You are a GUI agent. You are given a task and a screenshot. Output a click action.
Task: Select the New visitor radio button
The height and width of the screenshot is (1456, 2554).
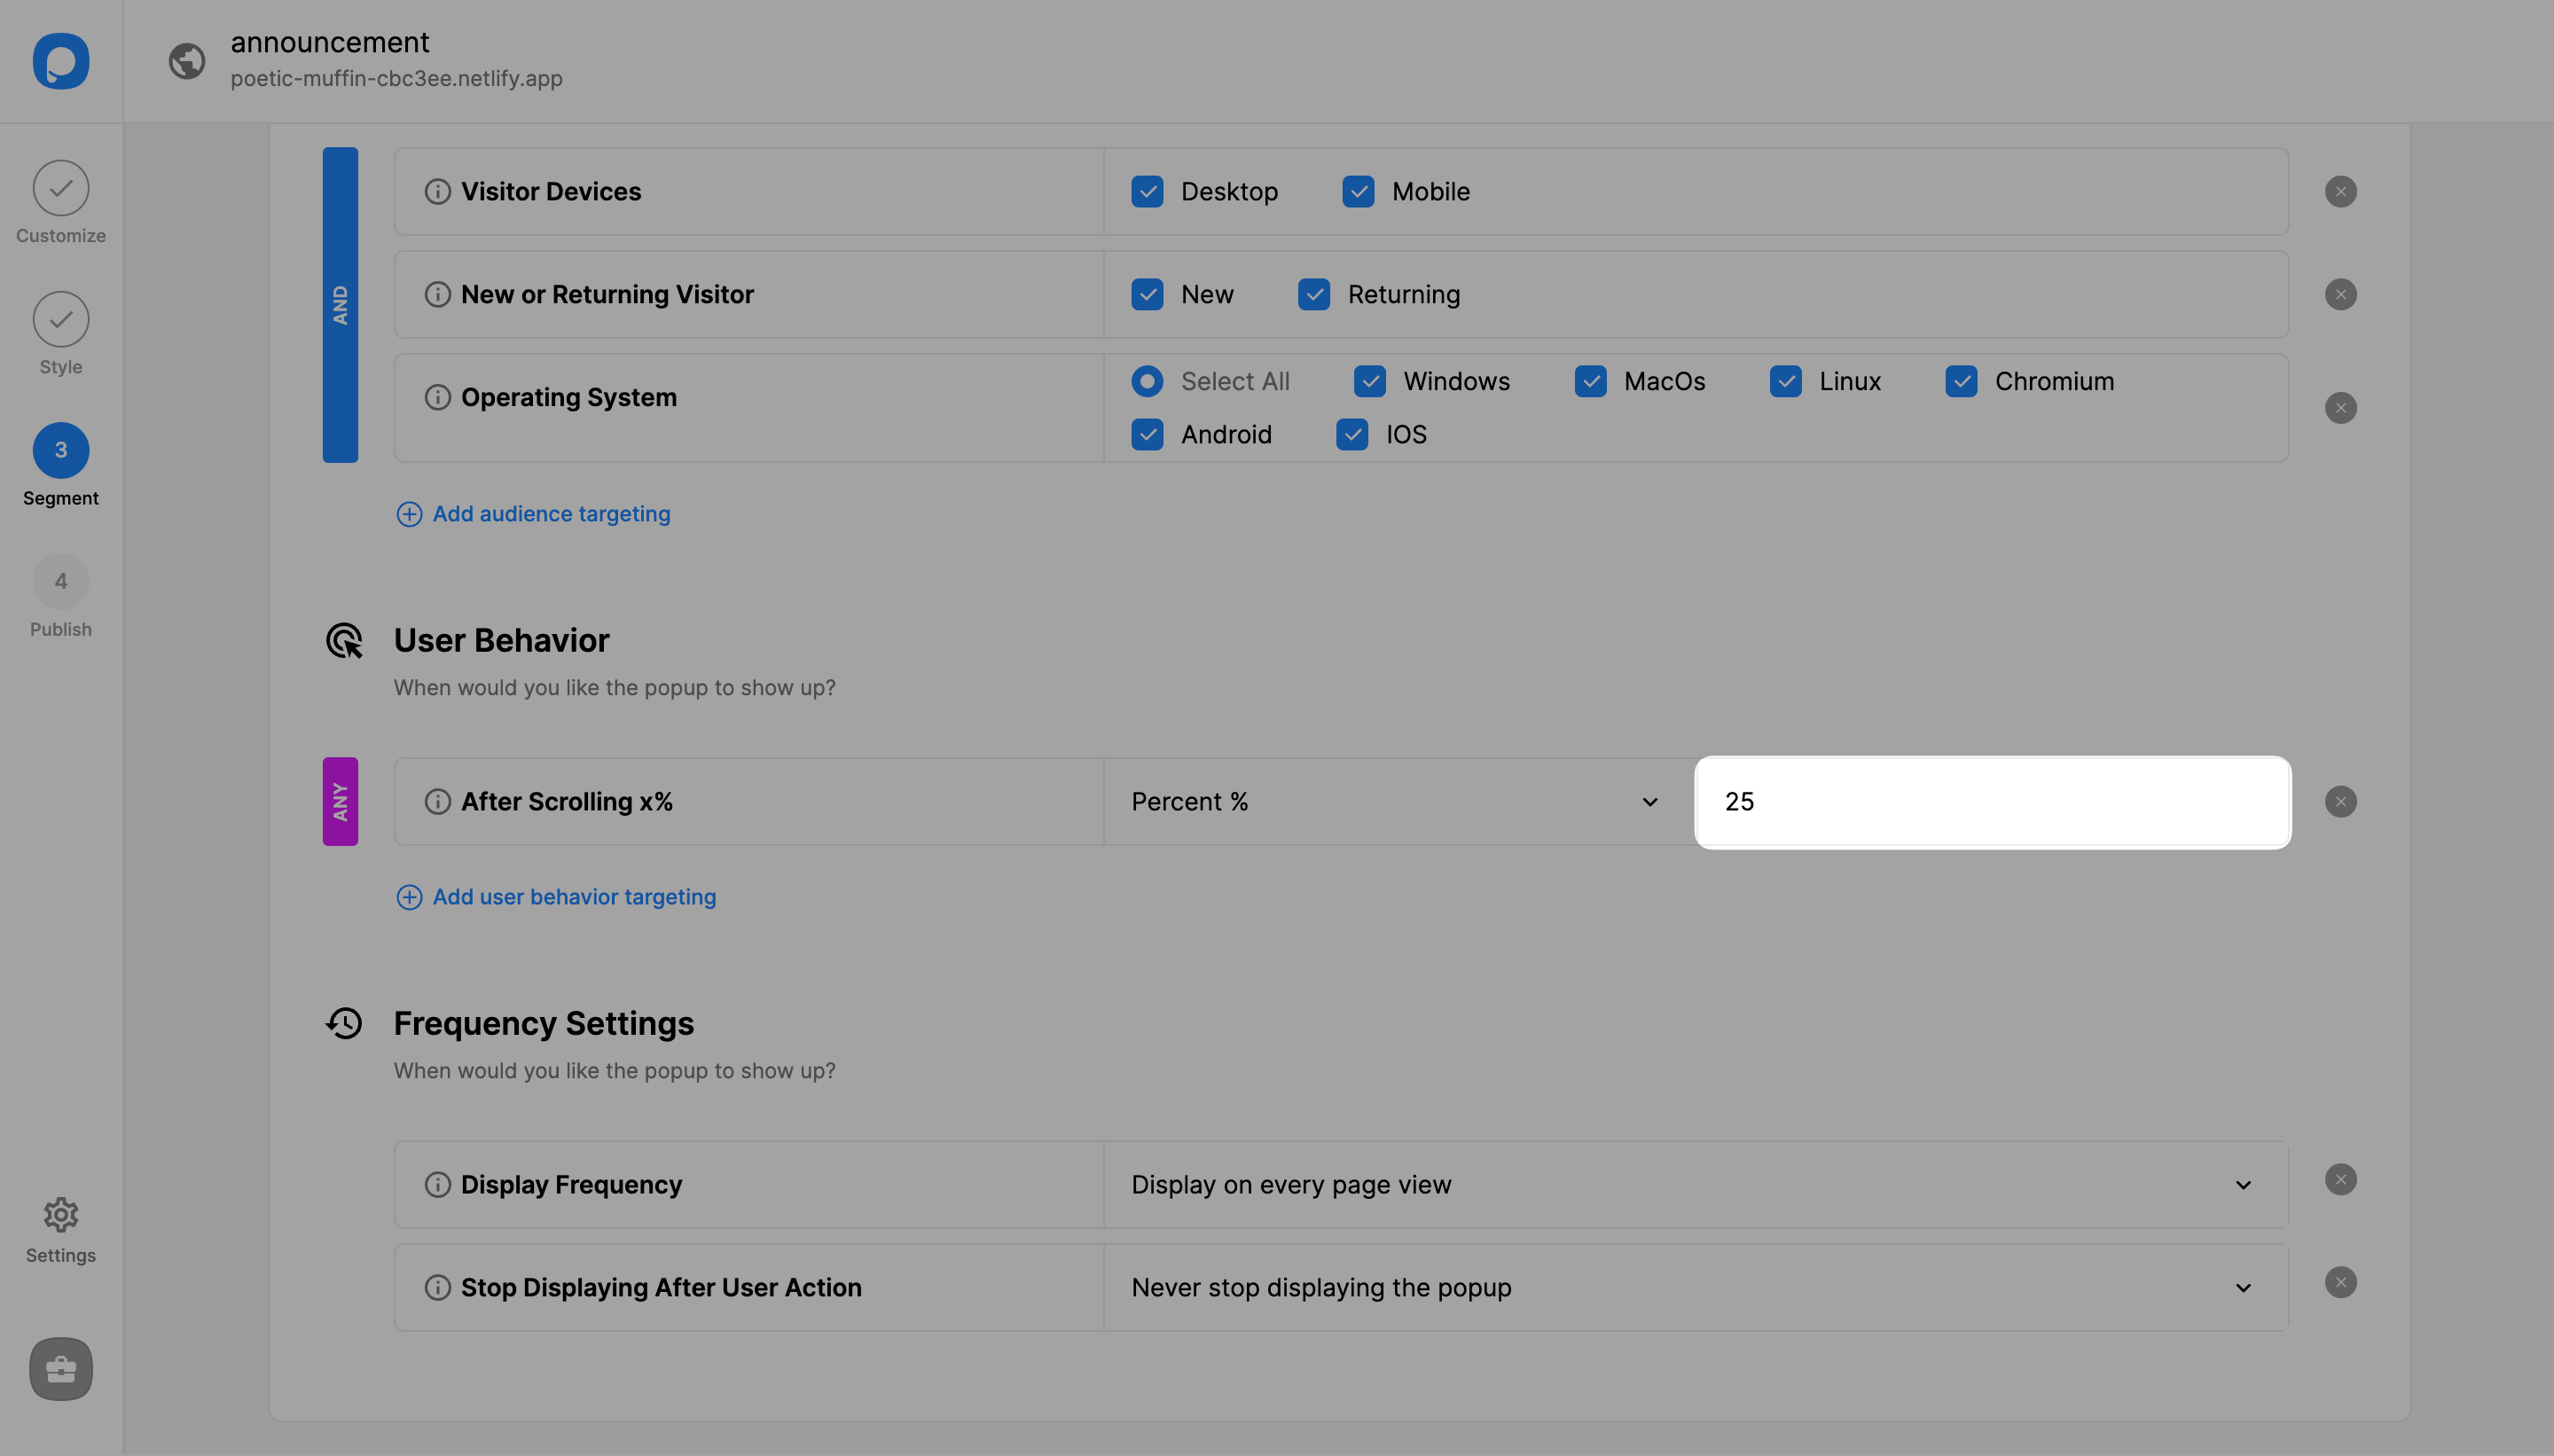click(1146, 293)
